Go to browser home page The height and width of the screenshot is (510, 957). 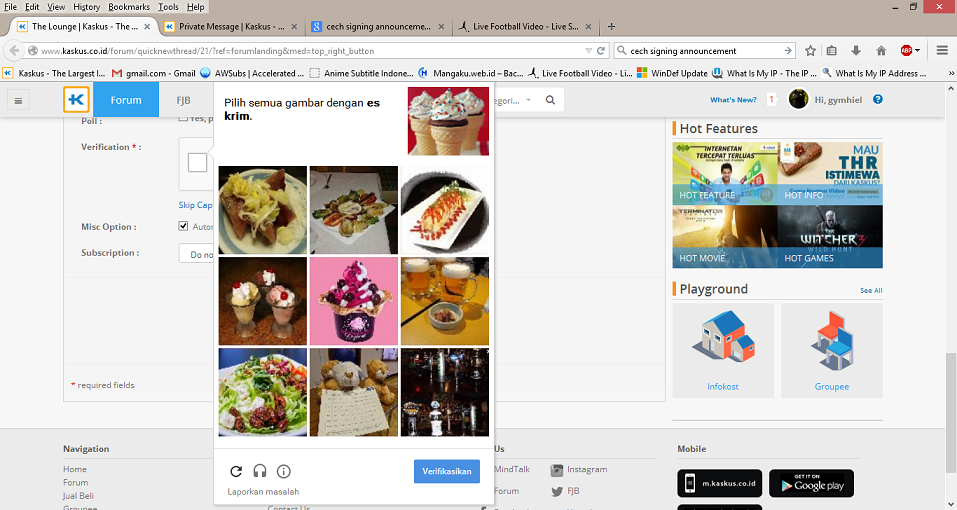pos(881,51)
